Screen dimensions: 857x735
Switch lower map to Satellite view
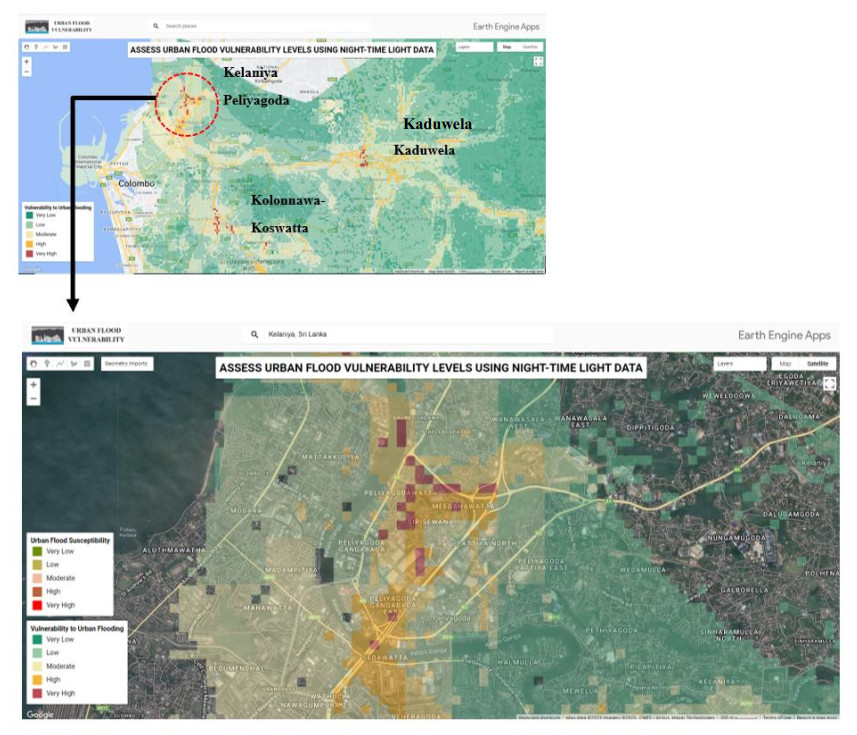[x=817, y=364]
